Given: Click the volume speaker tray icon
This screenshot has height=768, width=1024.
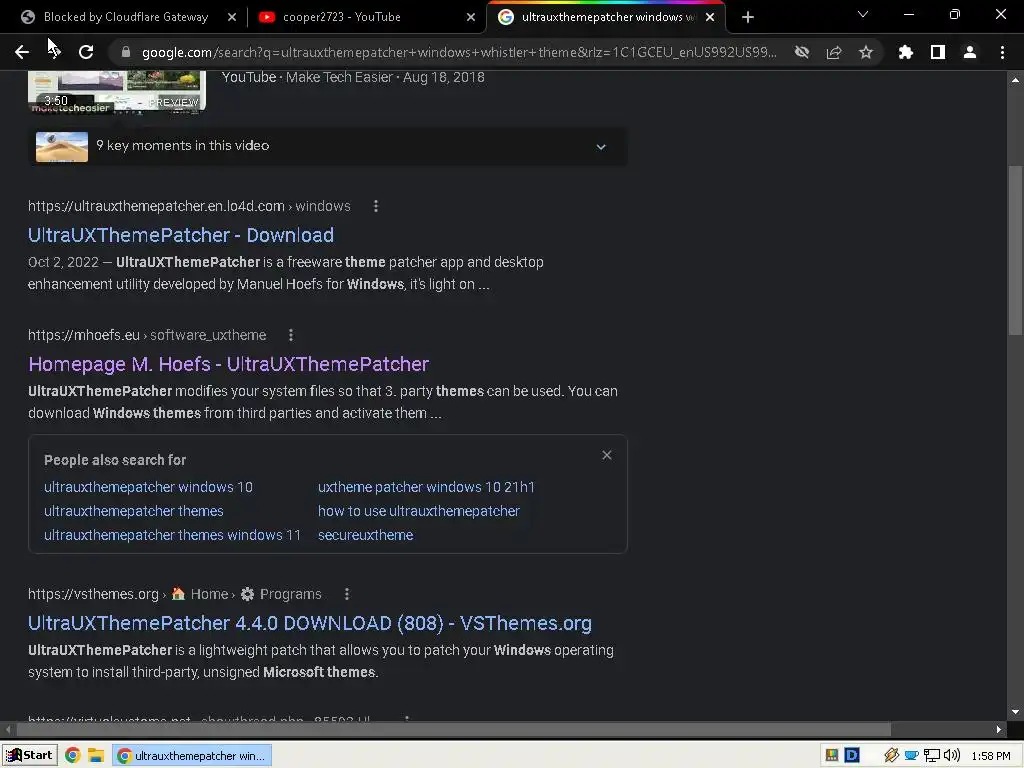Looking at the screenshot, I should [952, 756].
